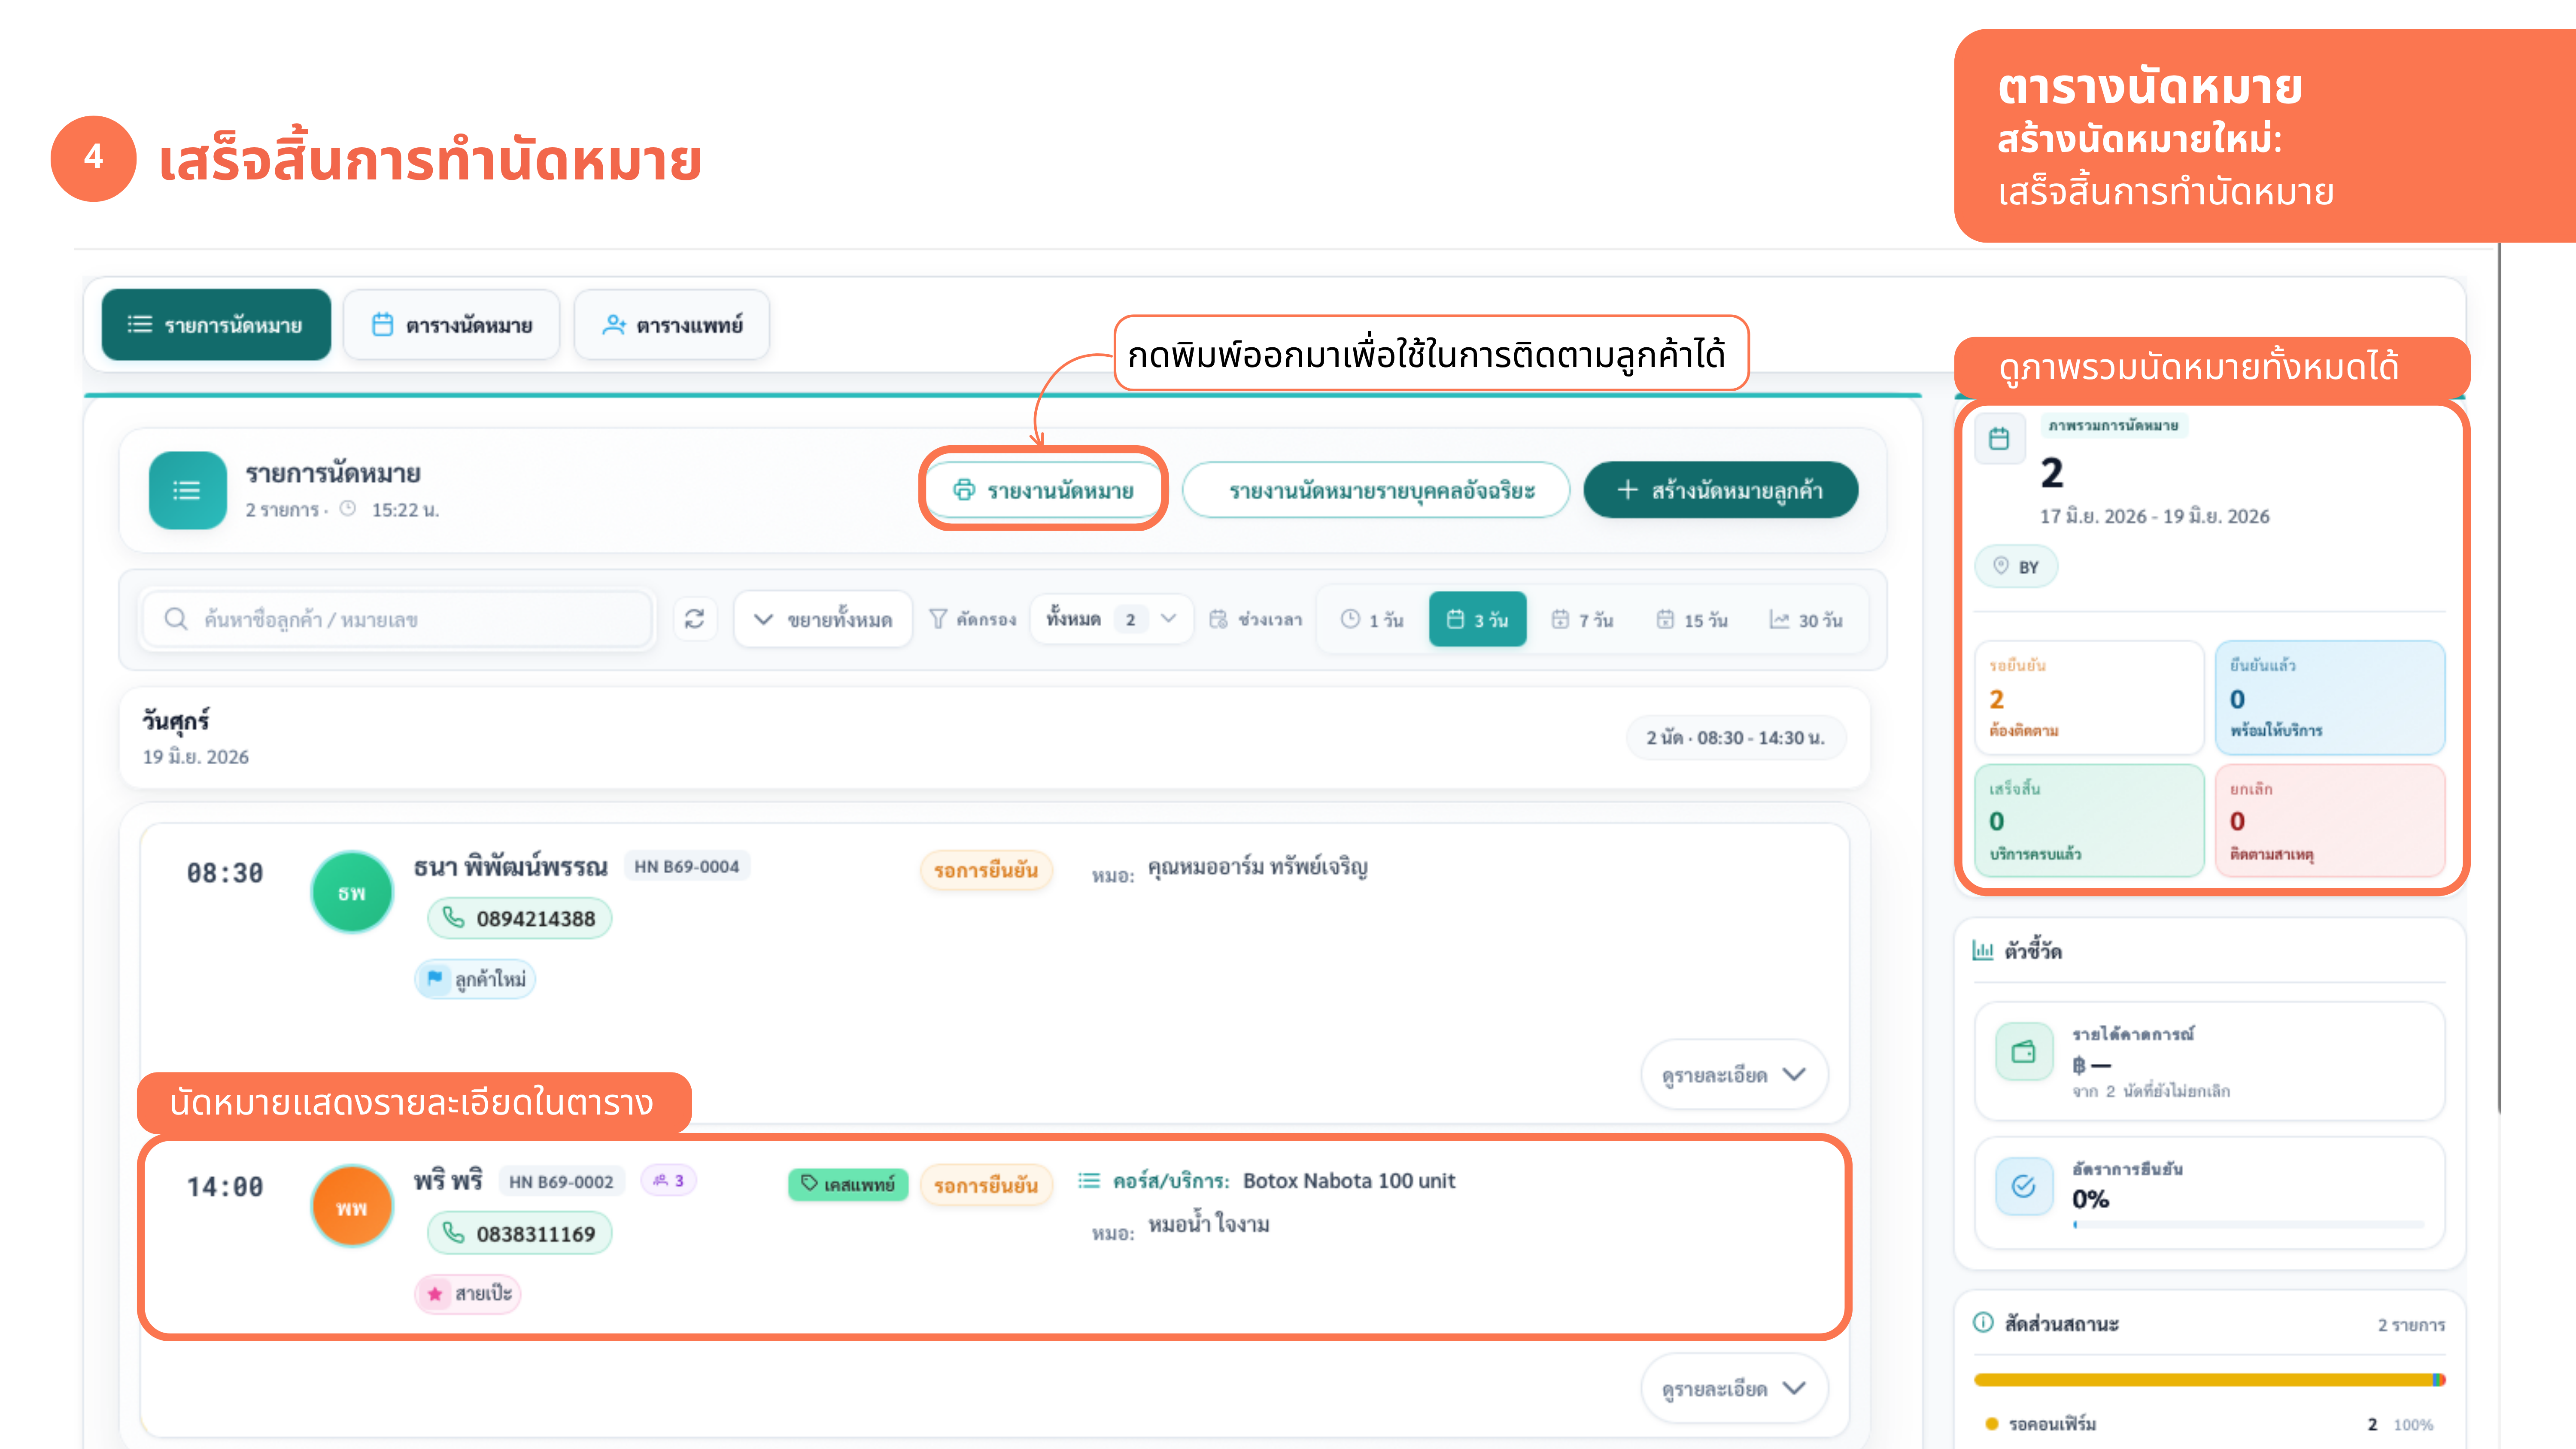Click the ลูกค้าใหม่ flag tag
The height and width of the screenshot is (1449, 2576).
pyautogui.click(x=475, y=979)
